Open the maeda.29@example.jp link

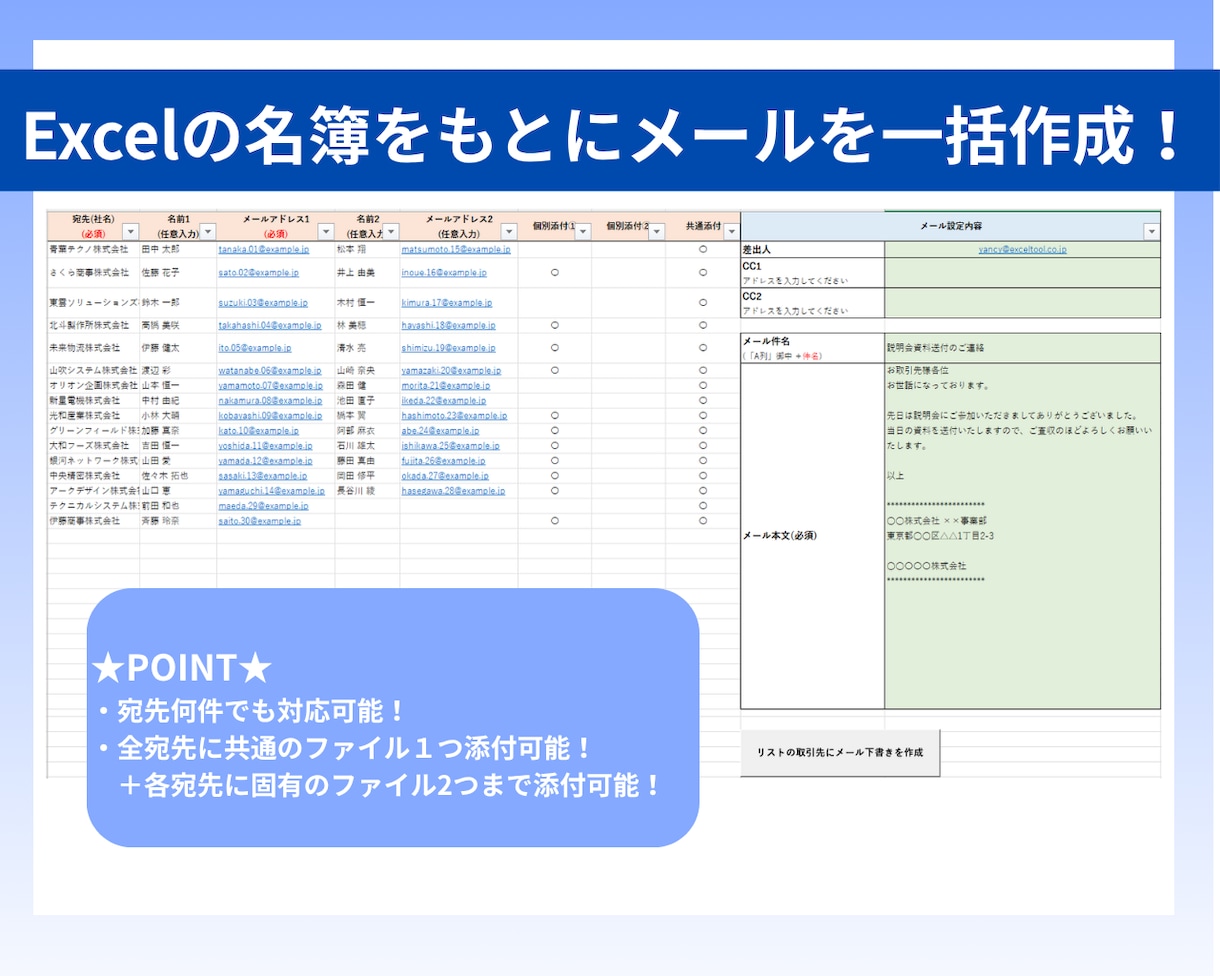262,506
